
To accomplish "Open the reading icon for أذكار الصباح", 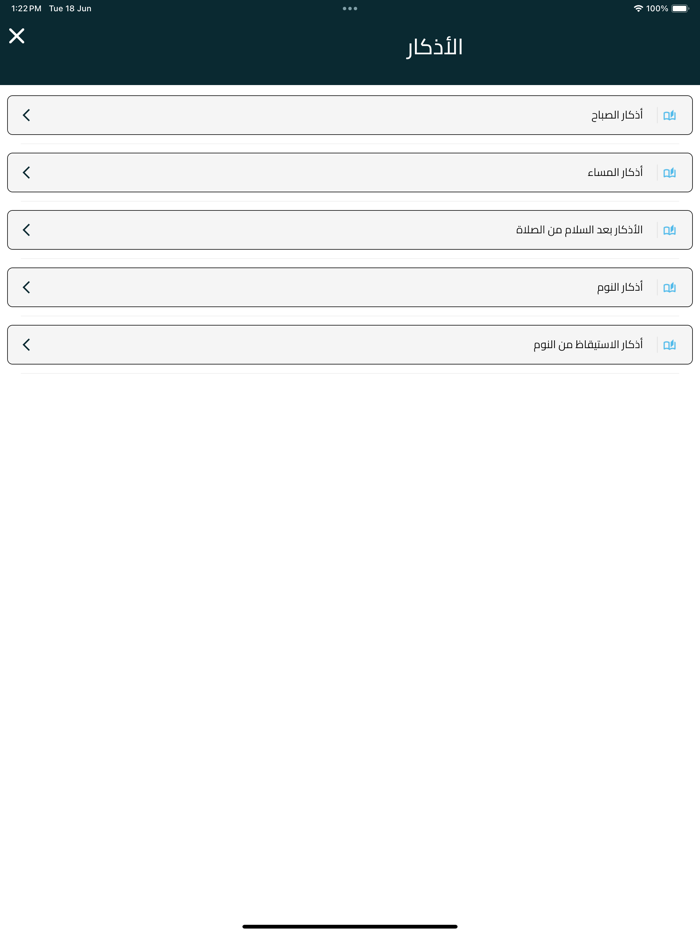I will pos(669,115).
